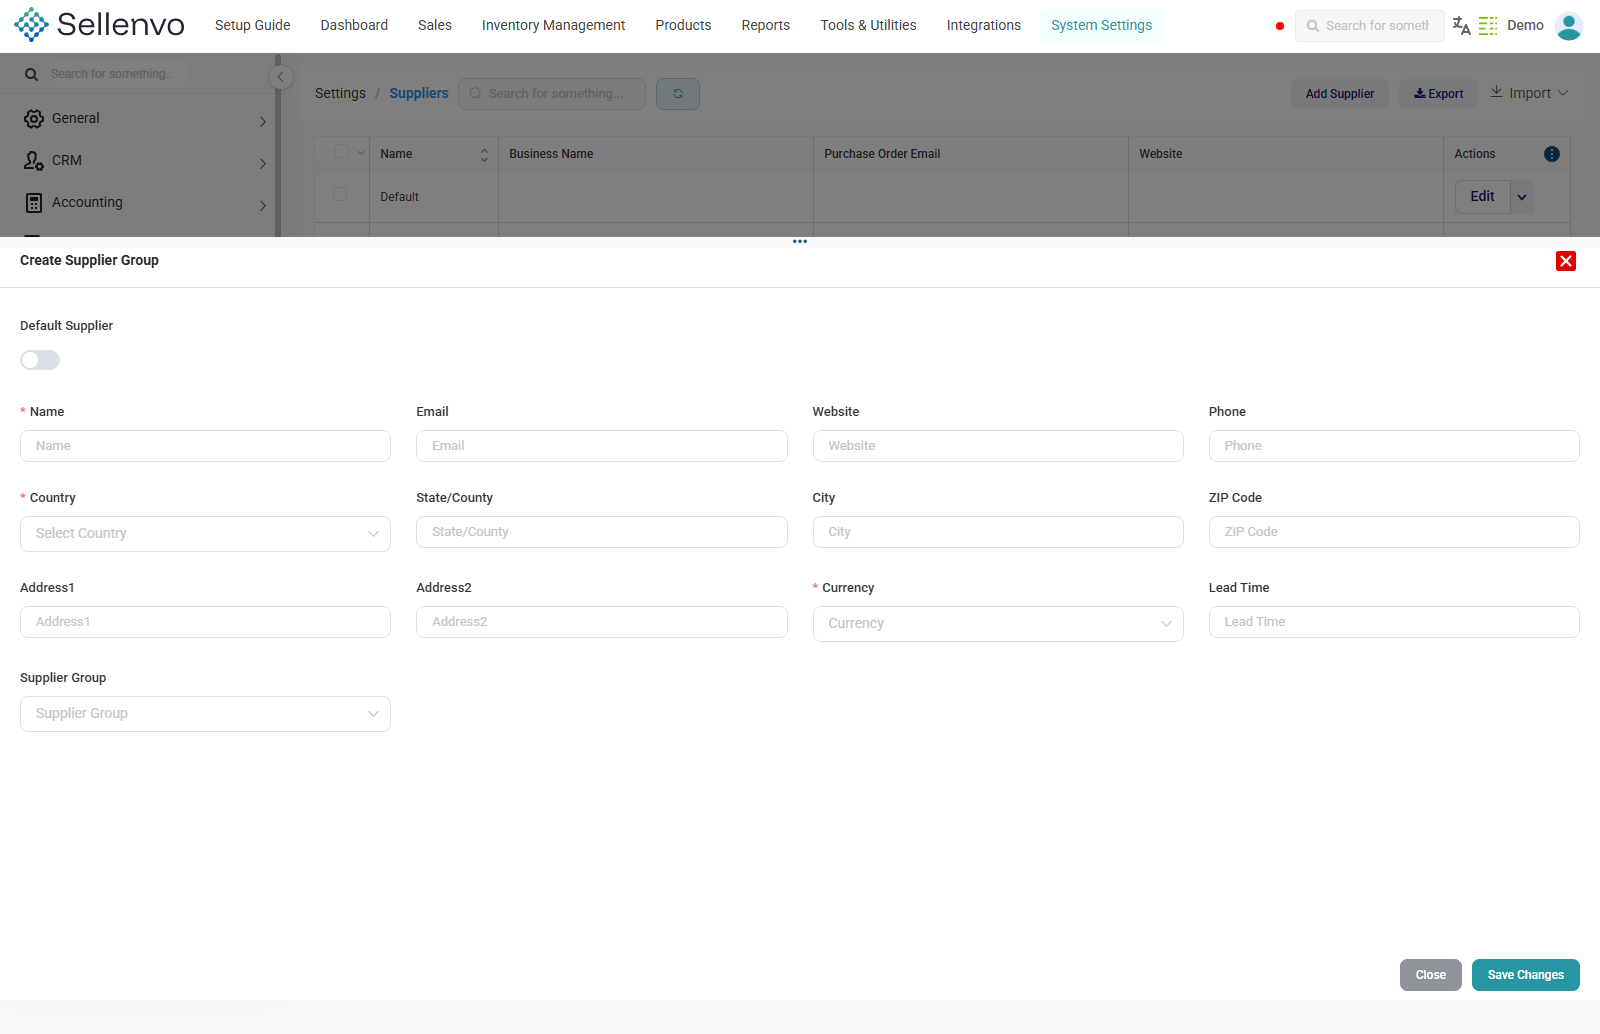The image size is (1600, 1034).
Task: Go to the Dashboard menu
Action: click(354, 25)
